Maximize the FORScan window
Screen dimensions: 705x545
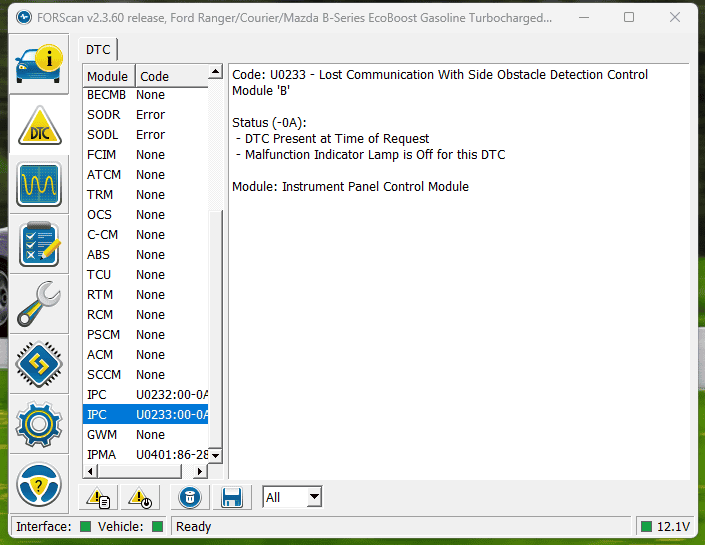(629, 18)
